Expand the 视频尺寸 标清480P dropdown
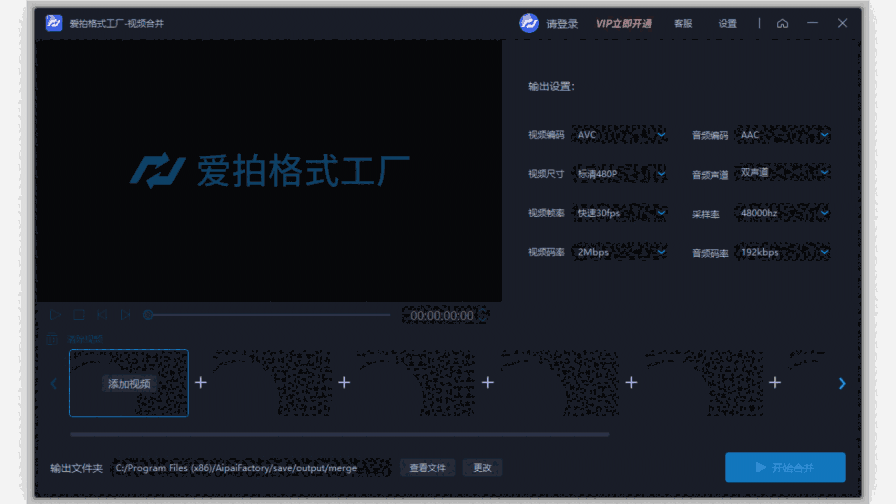 pos(620,173)
